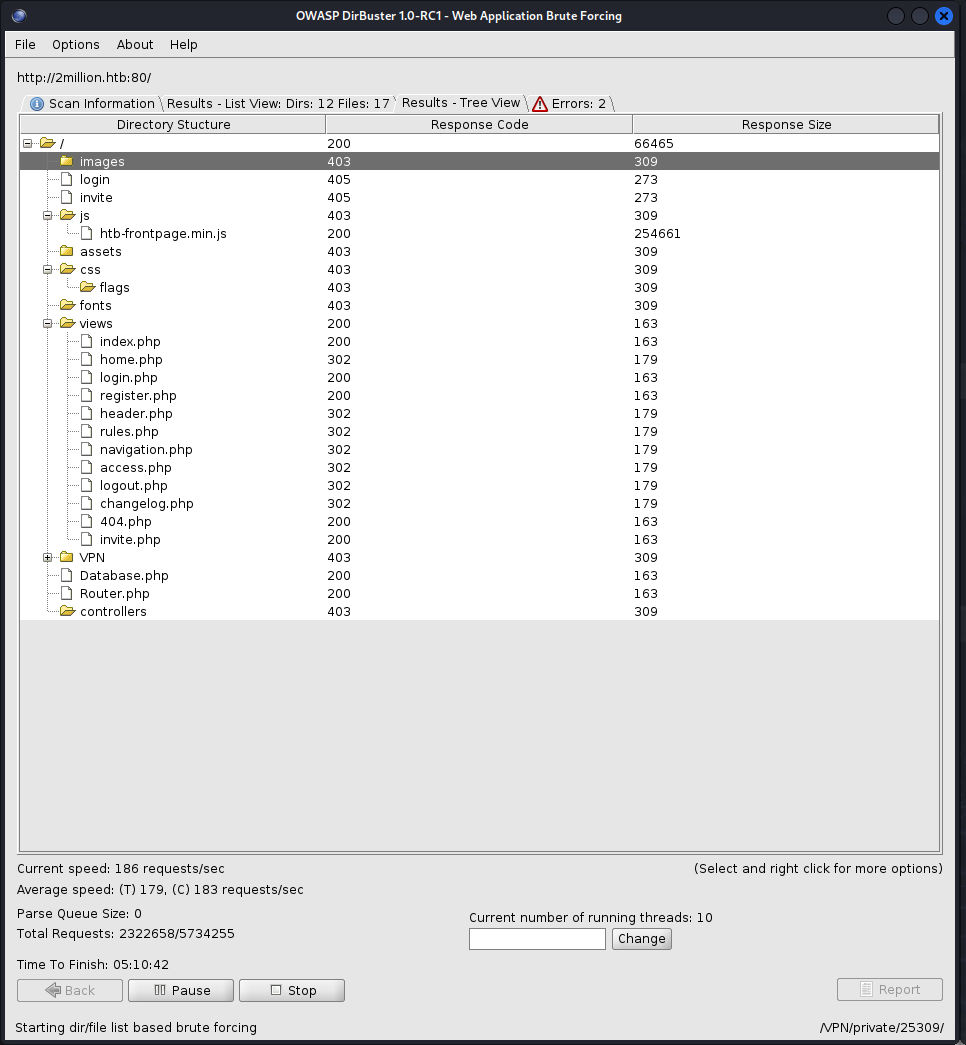Click the controllers folder icon

(x=67, y=611)
